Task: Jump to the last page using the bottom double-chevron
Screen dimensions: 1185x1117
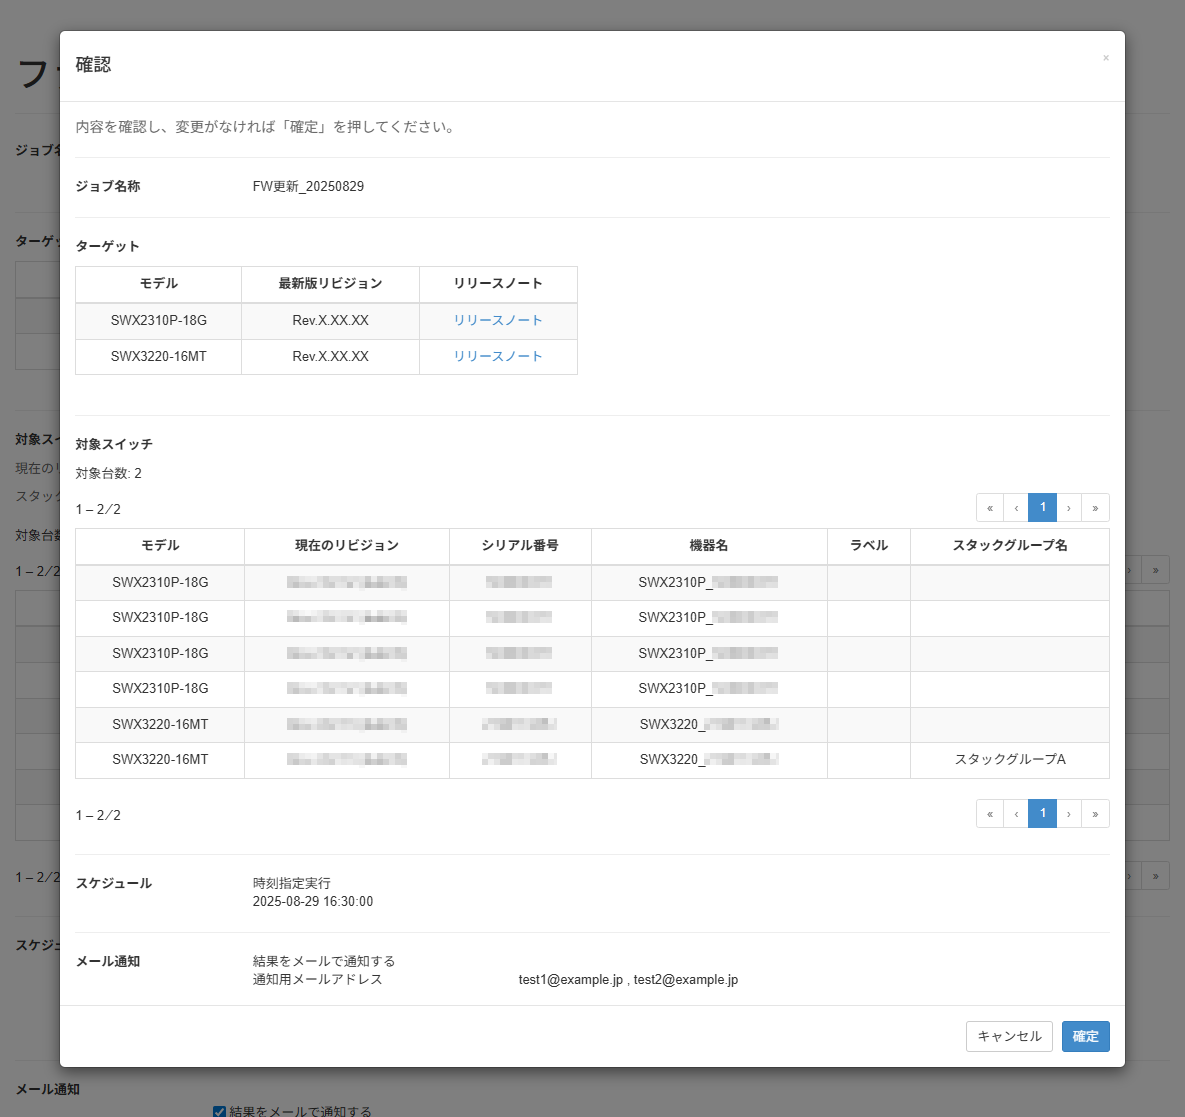Action: click(x=1095, y=813)
